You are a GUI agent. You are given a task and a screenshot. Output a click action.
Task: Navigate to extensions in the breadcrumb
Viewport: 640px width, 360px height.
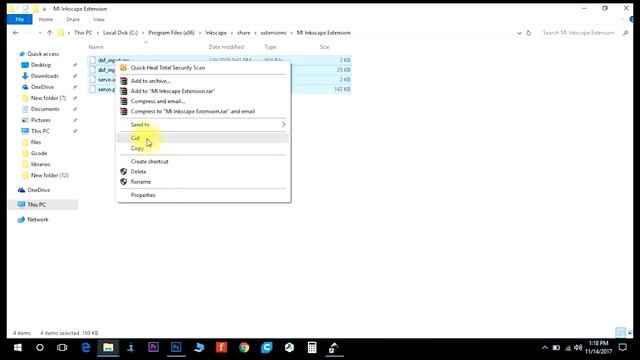click(x=273, y=33)
